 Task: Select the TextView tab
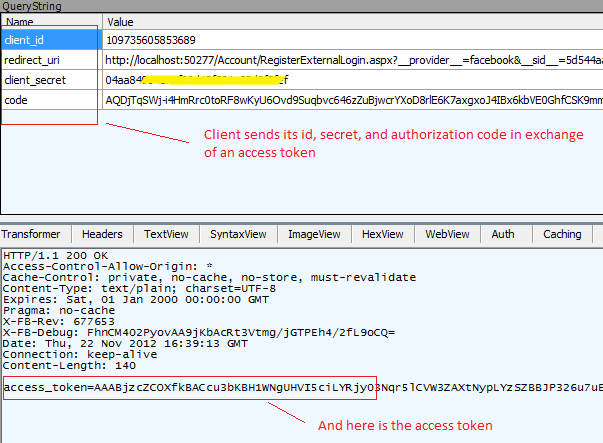pyautogui.click(x=166, y=234)
